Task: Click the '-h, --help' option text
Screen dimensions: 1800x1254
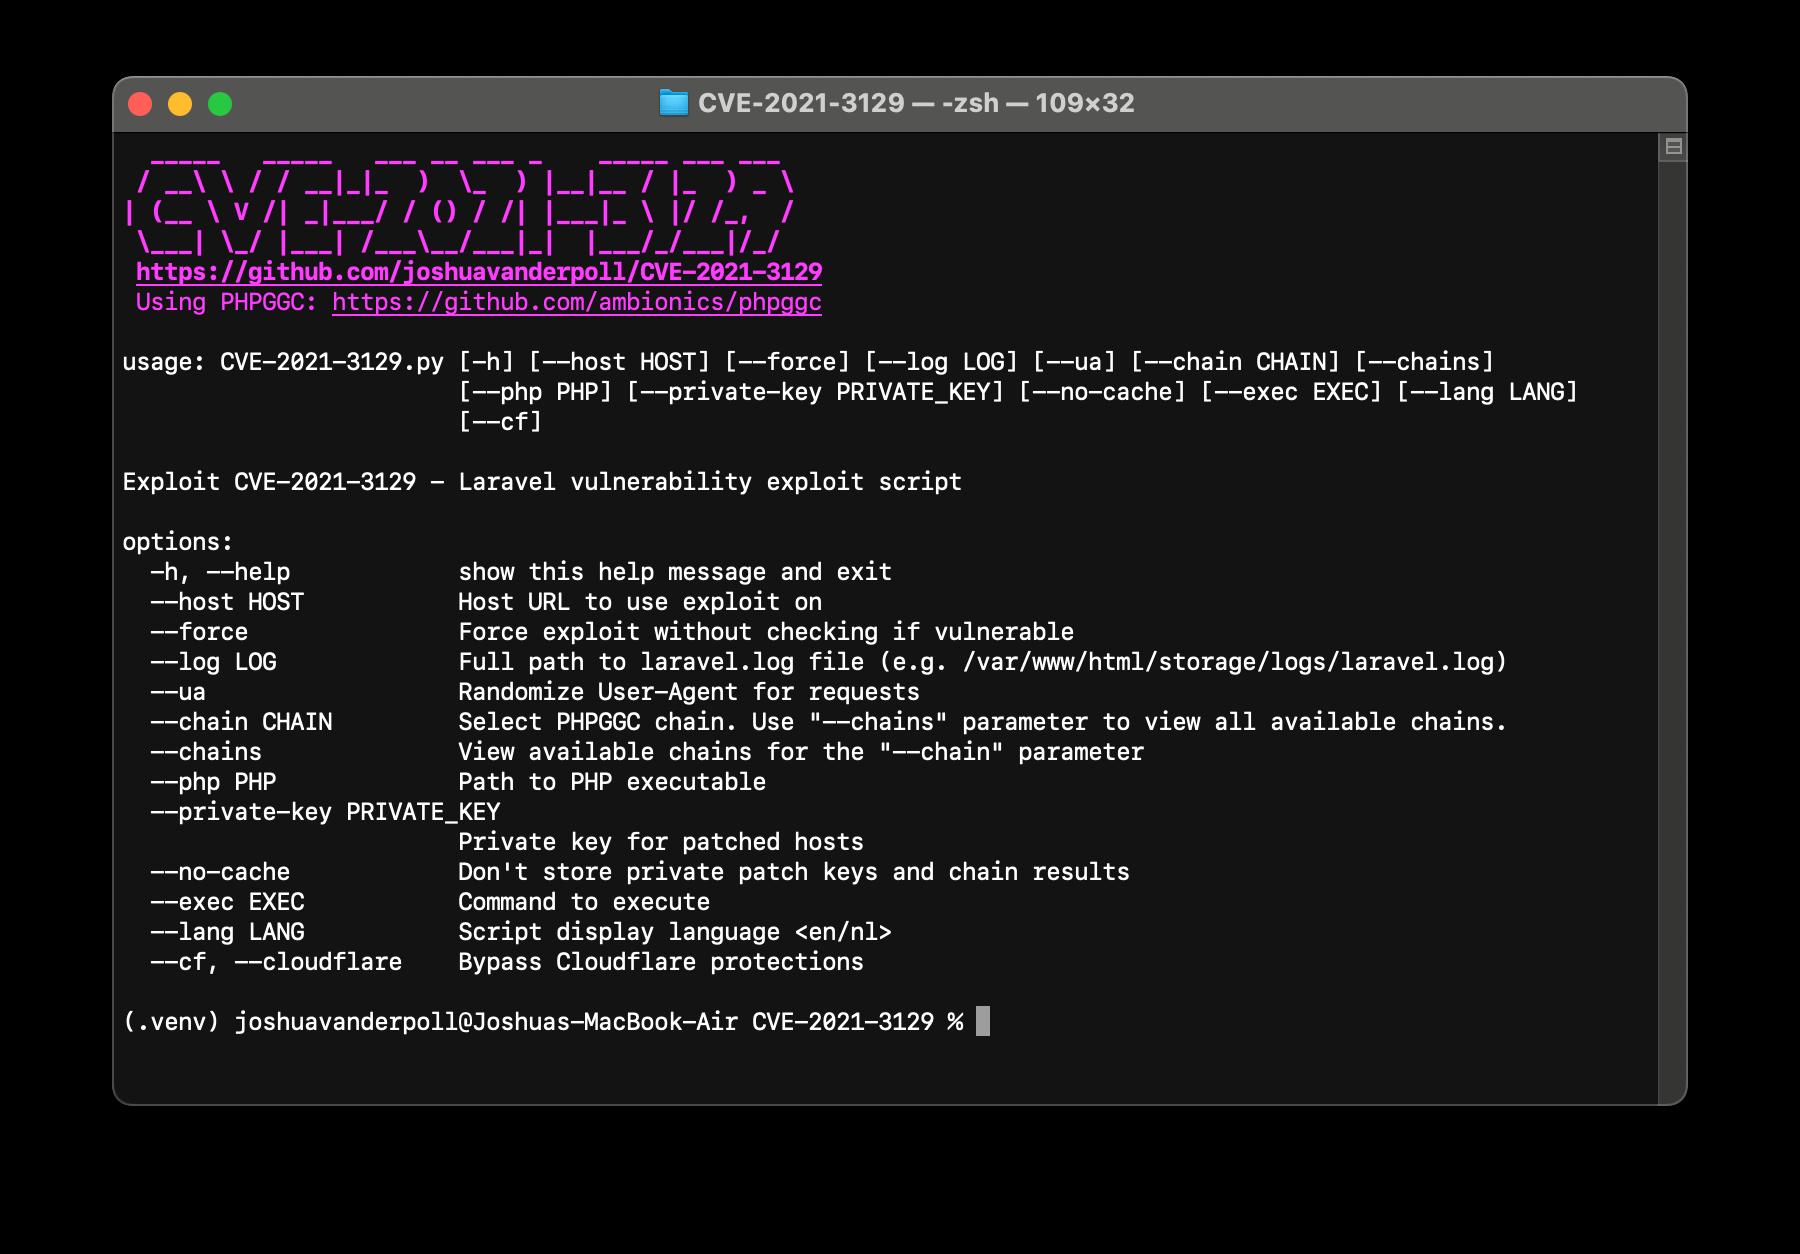Action: (220, 572)
